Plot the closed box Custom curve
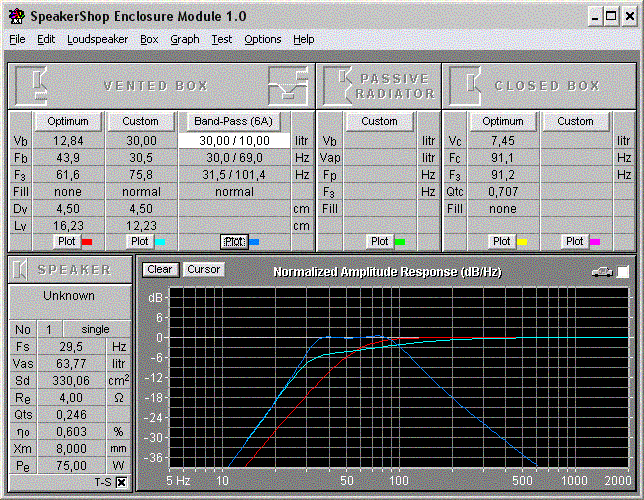Image resolution: width=644 pixels, height=500 pixels. pos(574,241)
